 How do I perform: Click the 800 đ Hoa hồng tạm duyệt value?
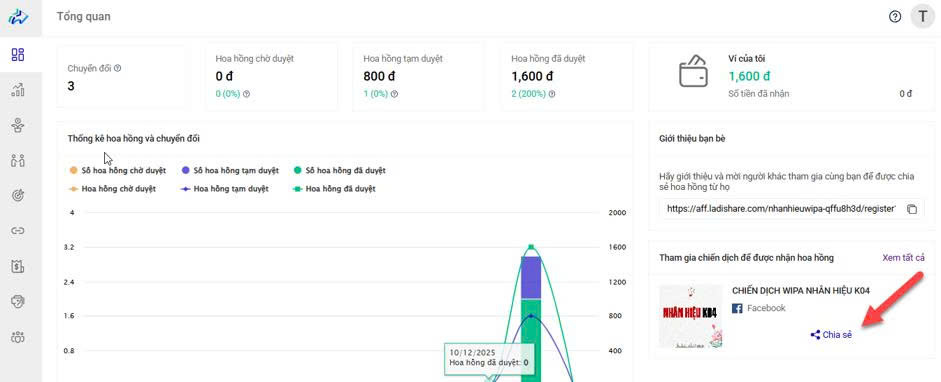379,77
